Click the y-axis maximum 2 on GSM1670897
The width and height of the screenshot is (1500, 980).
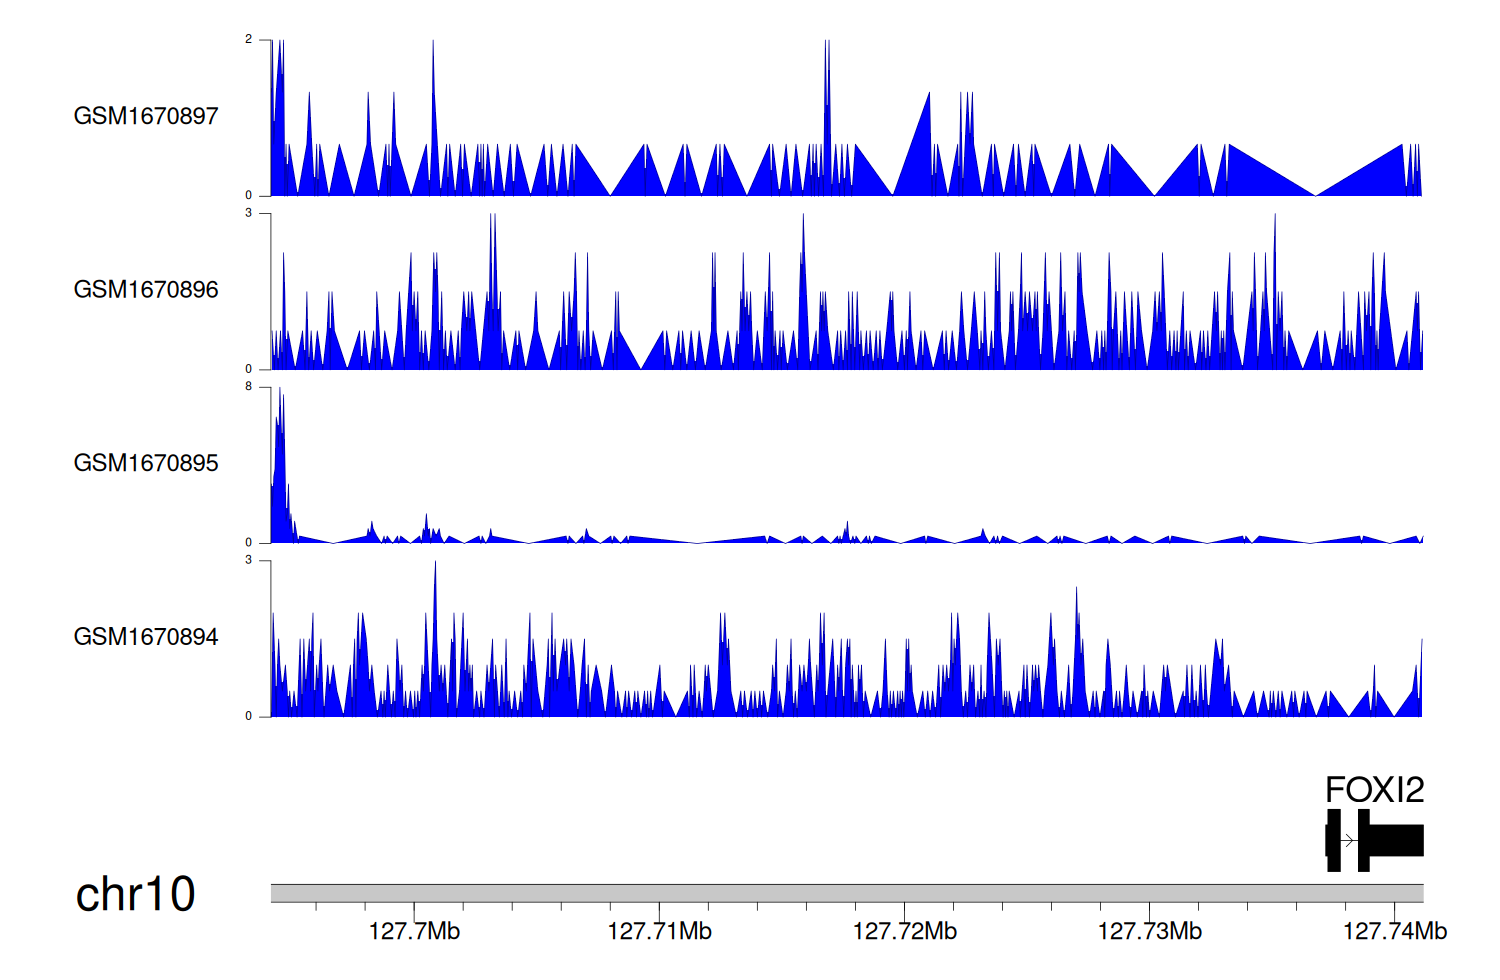tap(249, 40)
